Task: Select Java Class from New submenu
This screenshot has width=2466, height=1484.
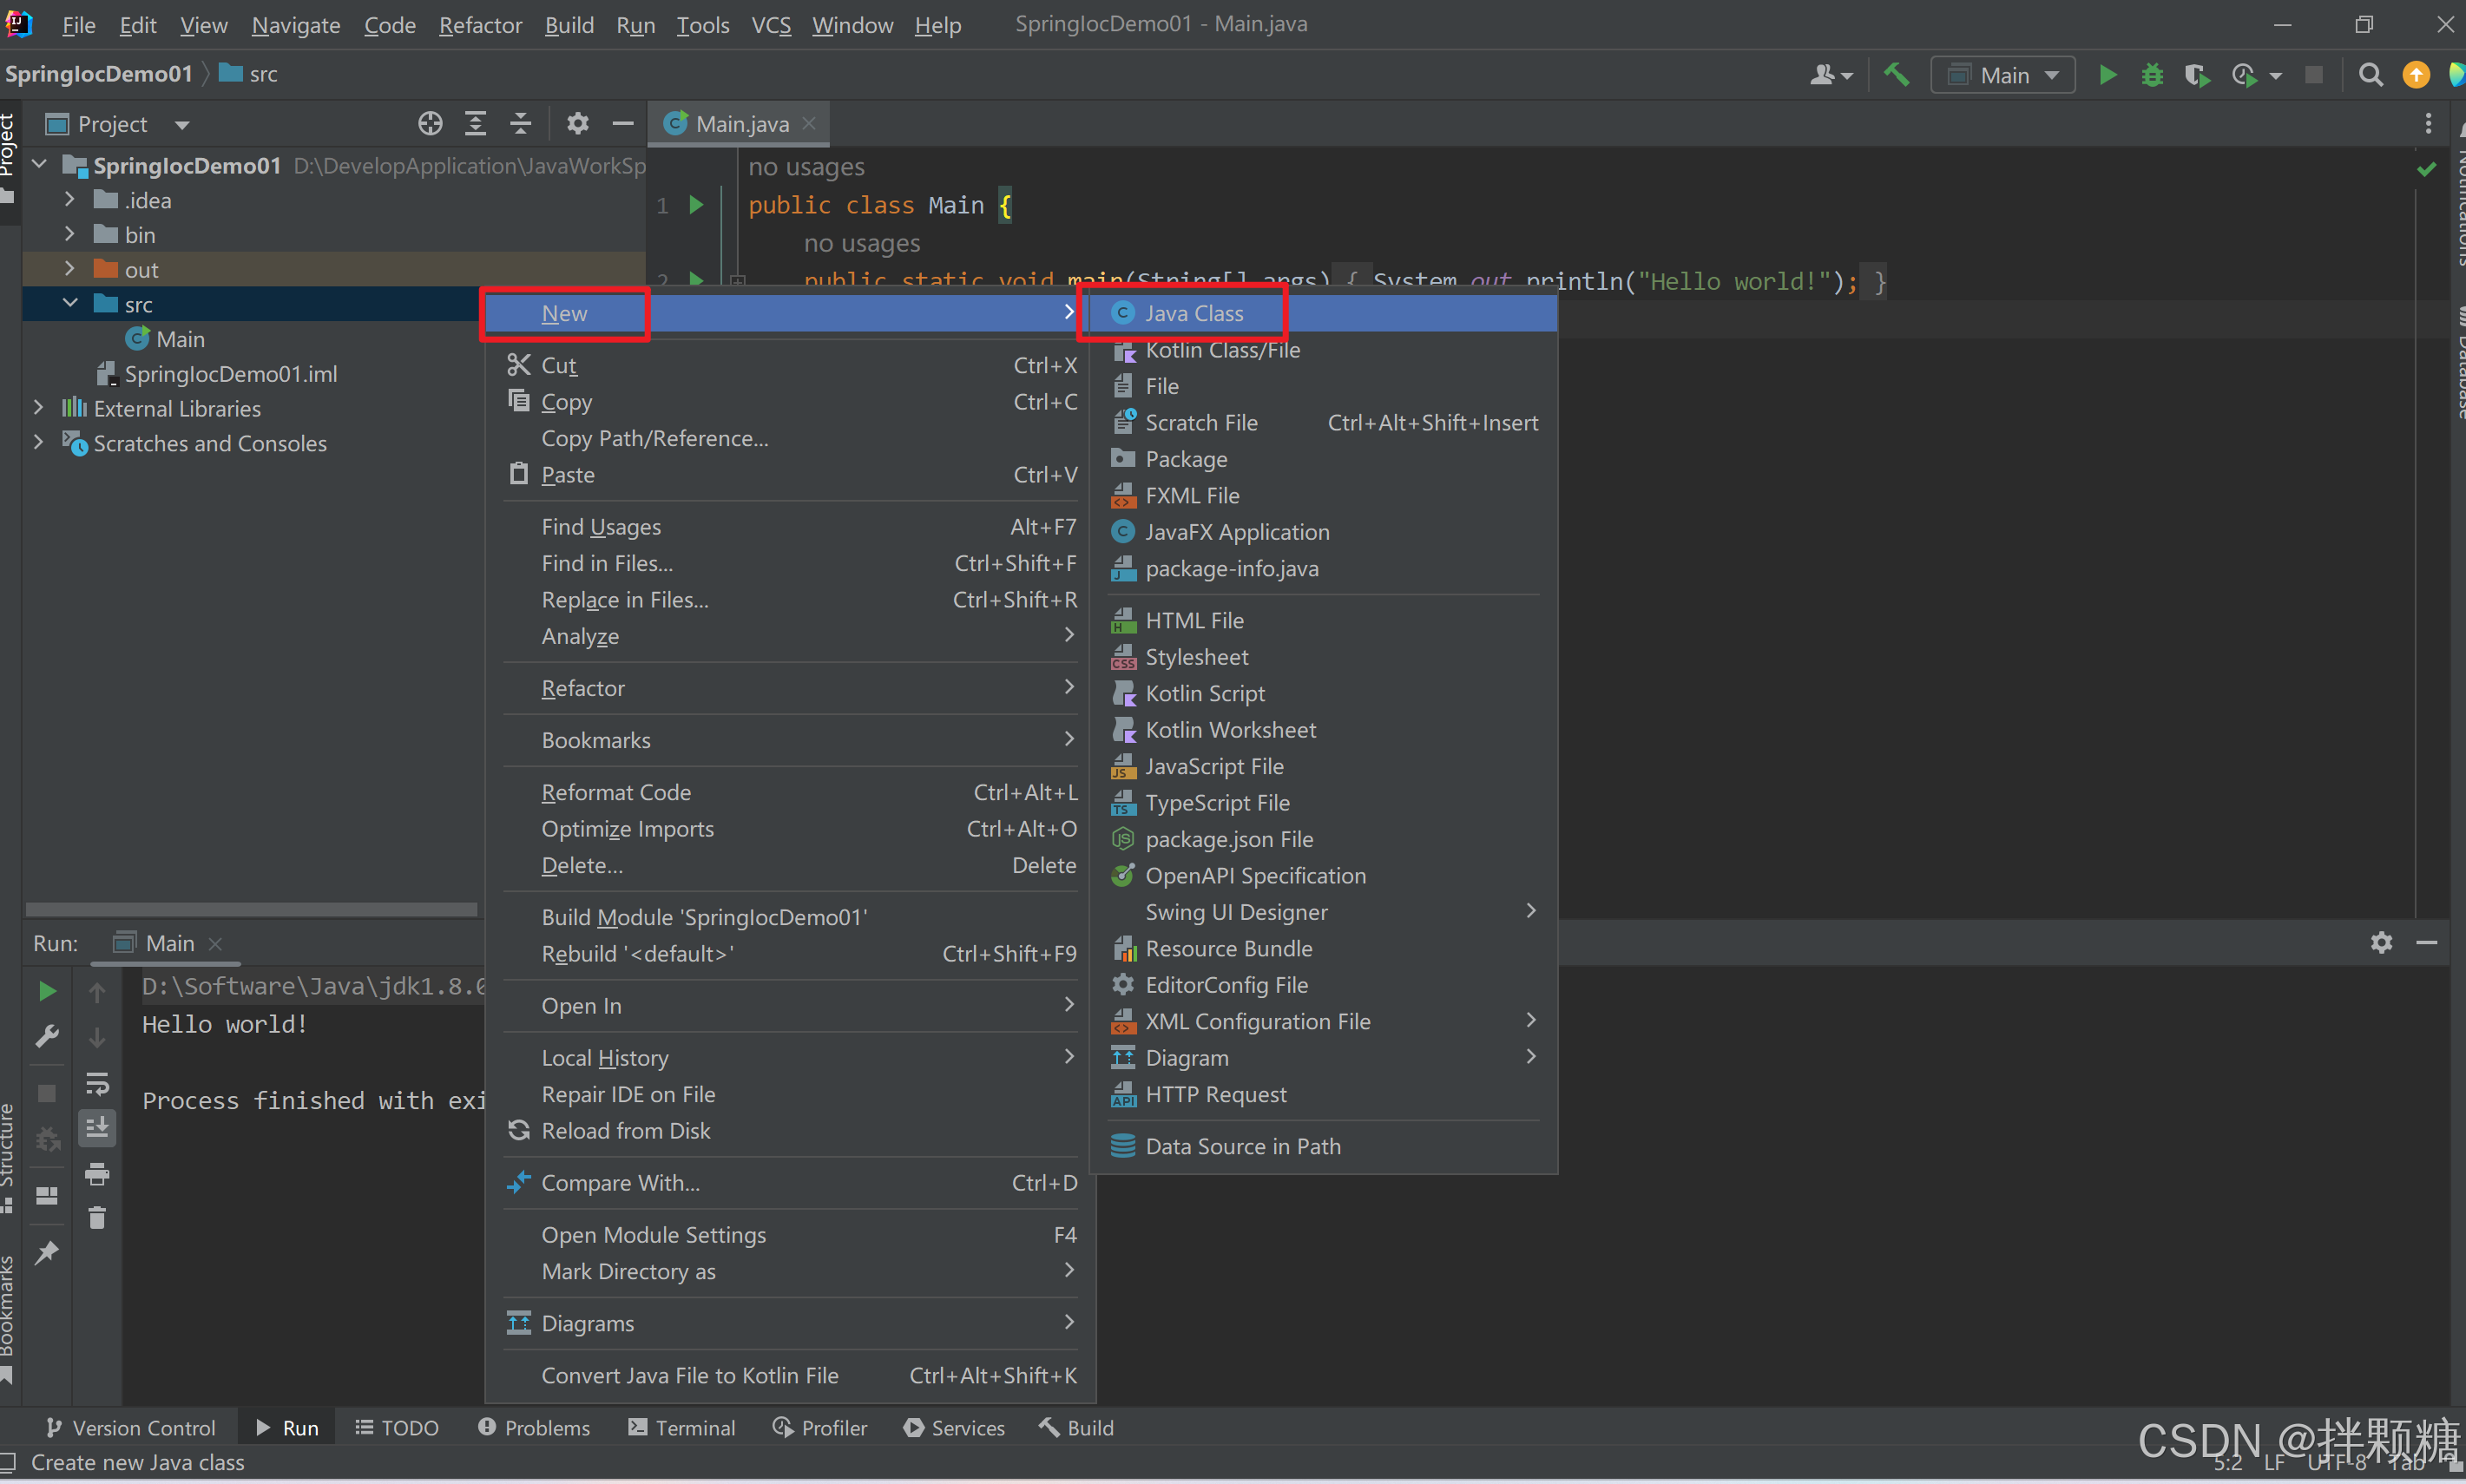Action: point(1193,313)
